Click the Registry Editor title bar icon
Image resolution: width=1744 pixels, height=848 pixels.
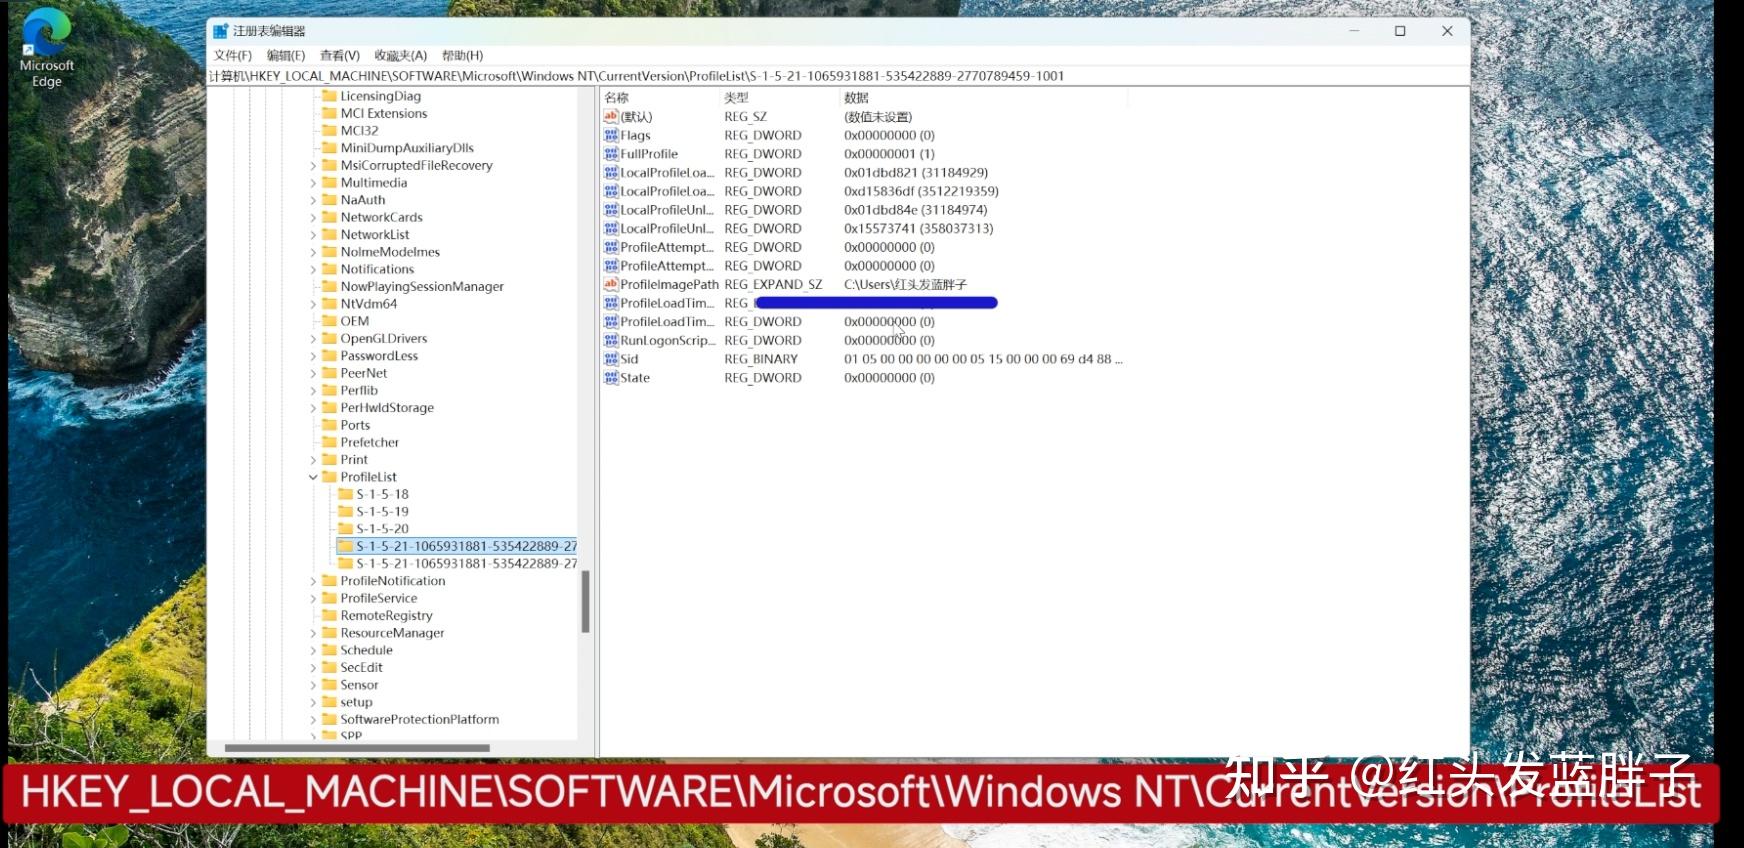click(x=221, y=31)
